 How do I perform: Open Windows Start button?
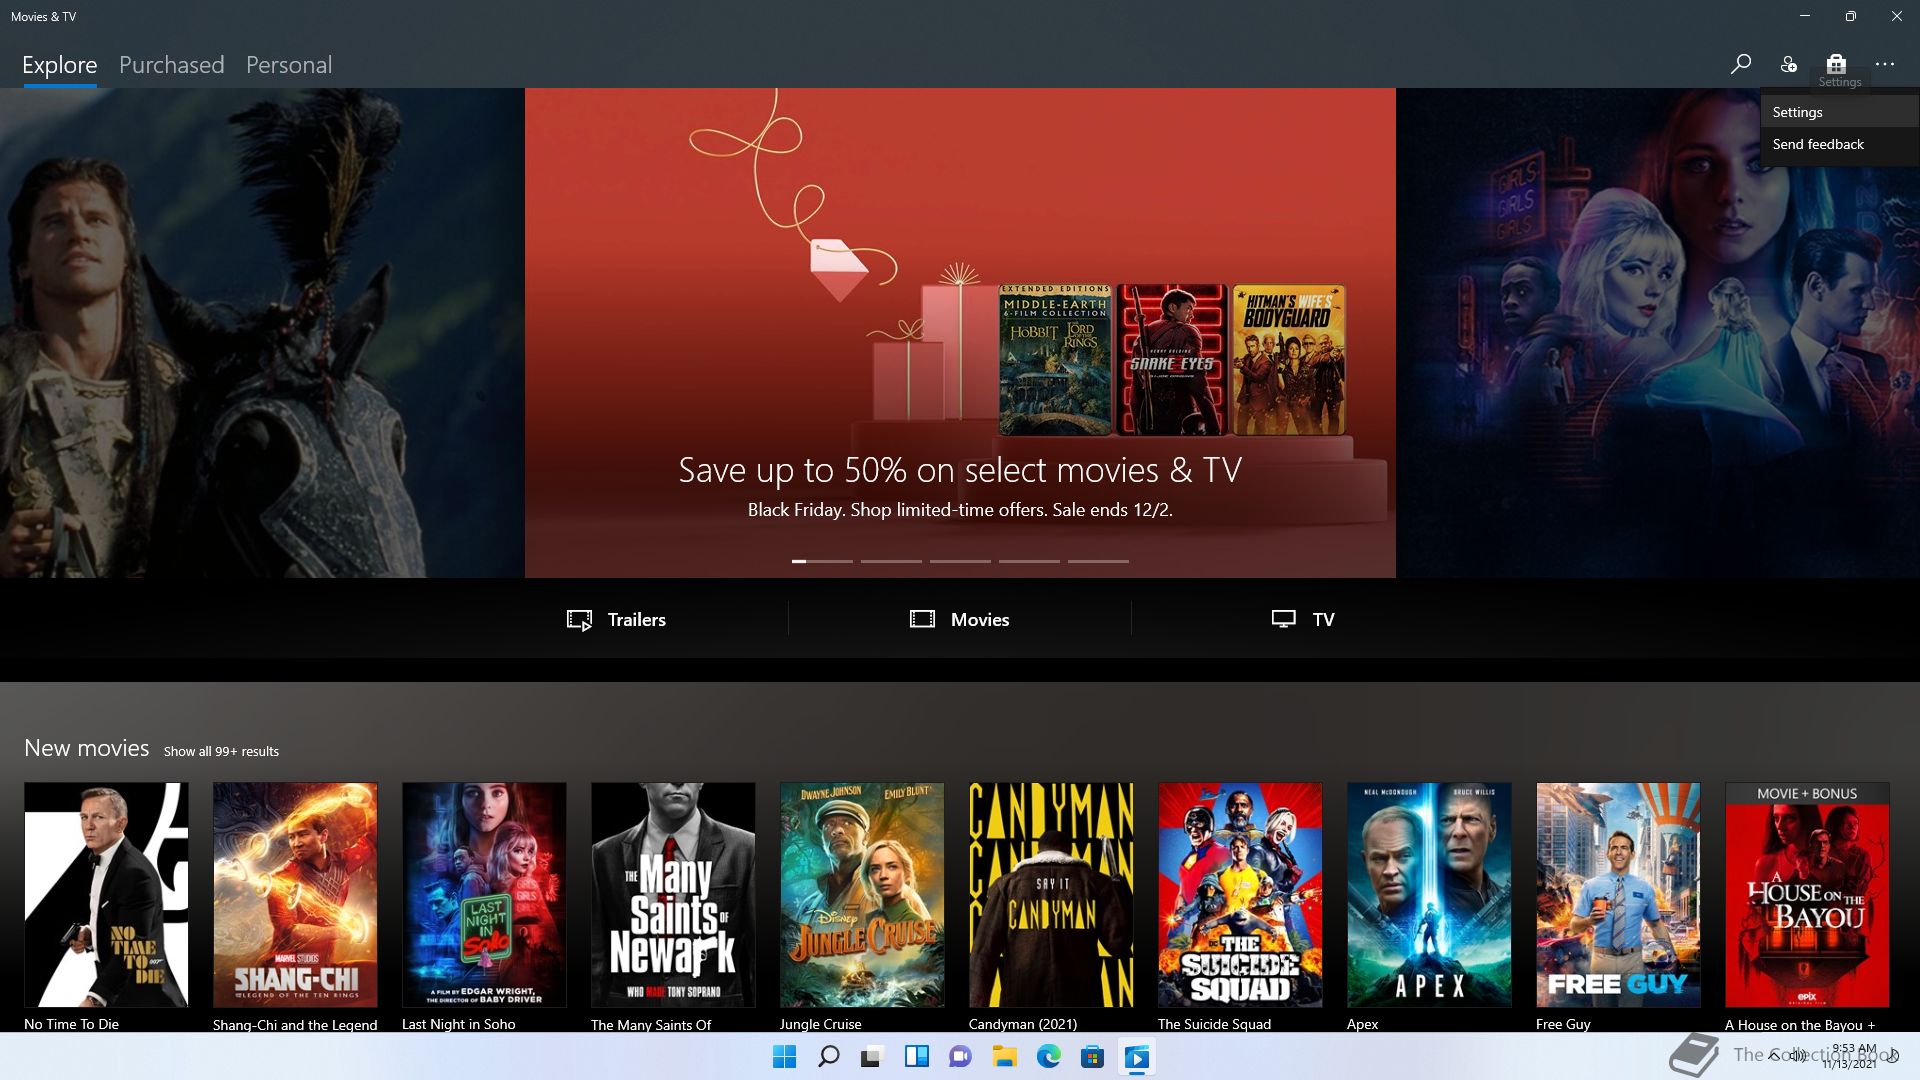point(785,1057)
